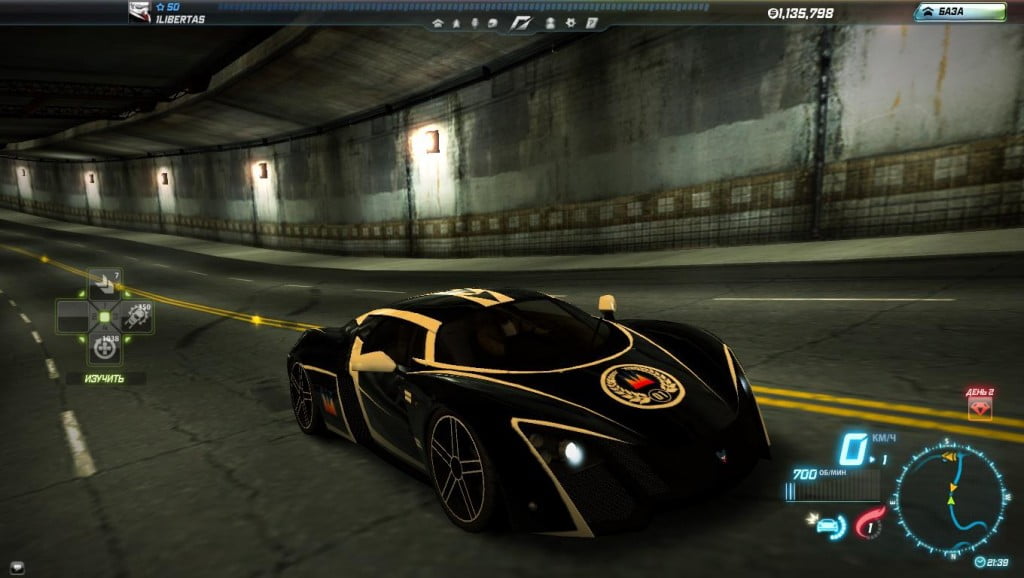Click the player name 1LIBERTAS
This screenshot has height=578, width=1024.
180,20
